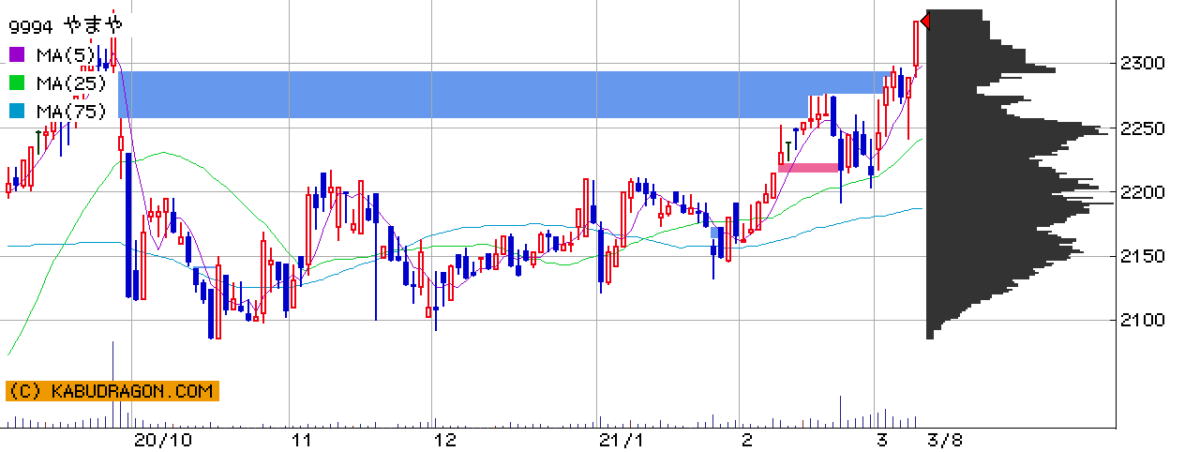
Task: Click the blue resistance zone rectangle
Action: tap(506, 94)
